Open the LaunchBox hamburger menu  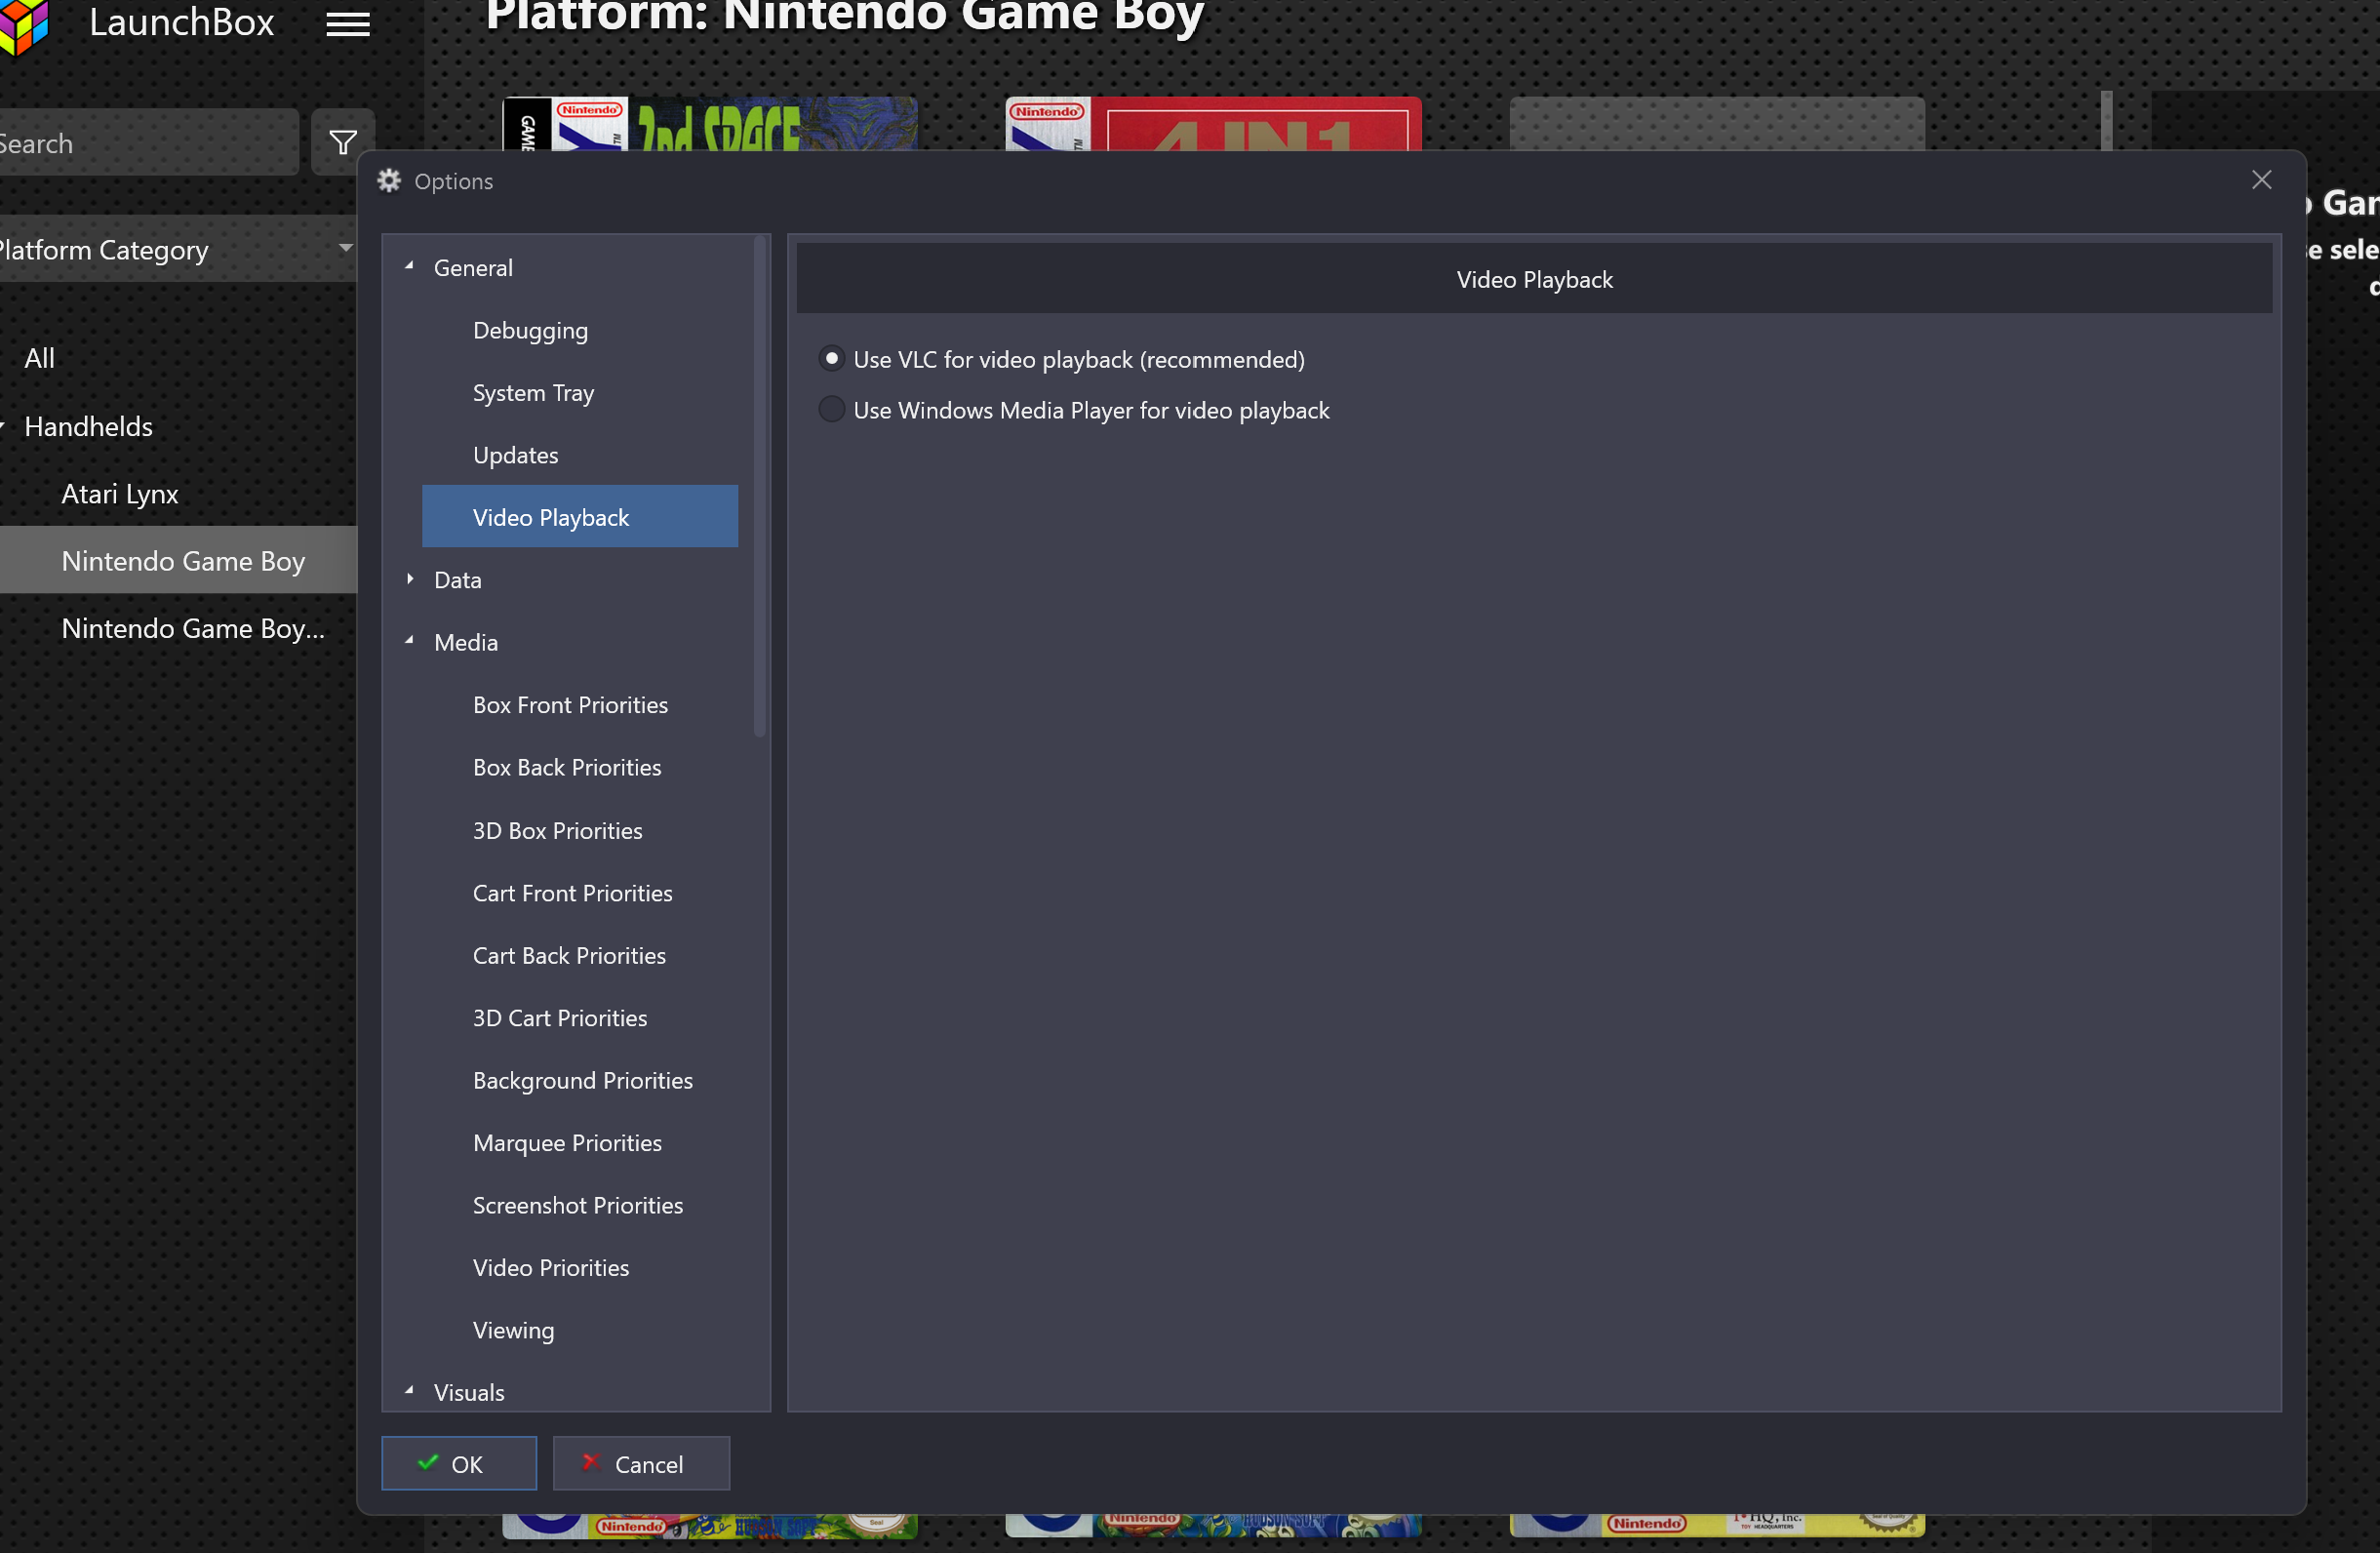pyautogui.click(x=347, y=24)
